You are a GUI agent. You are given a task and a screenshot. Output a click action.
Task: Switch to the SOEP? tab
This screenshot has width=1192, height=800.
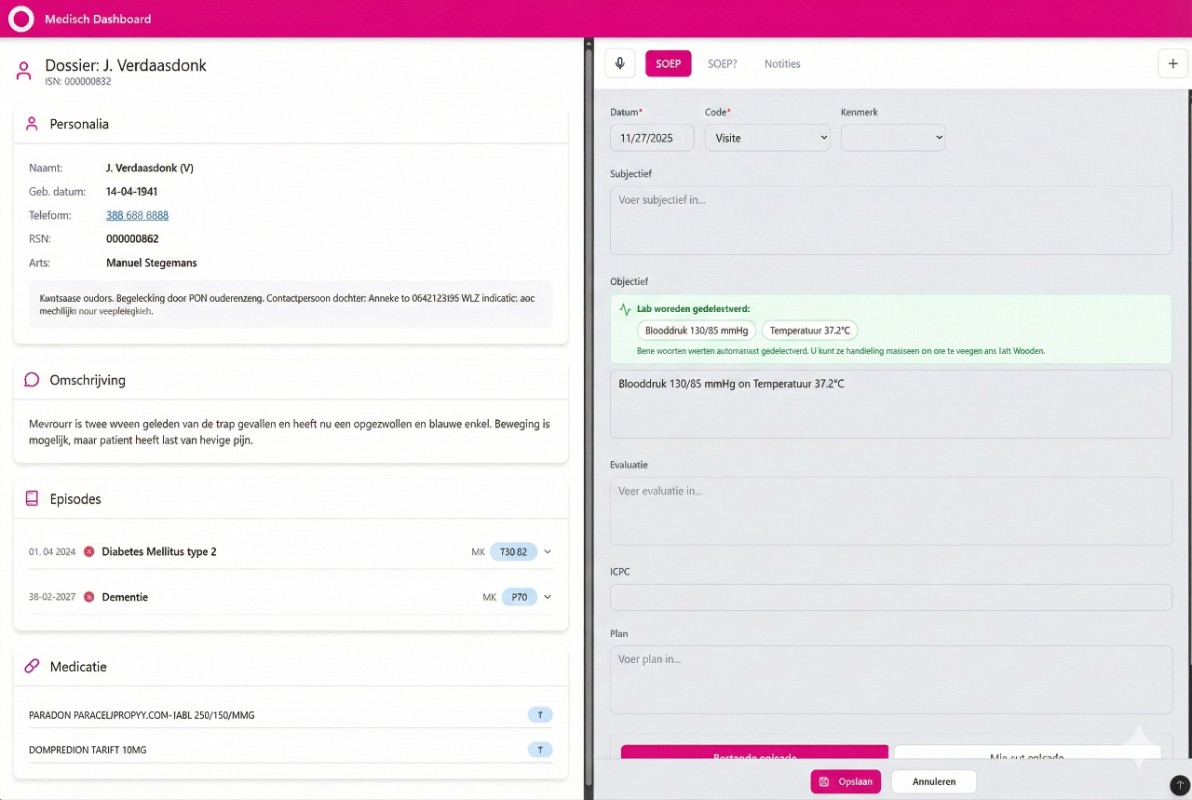[x=722, y=64]
